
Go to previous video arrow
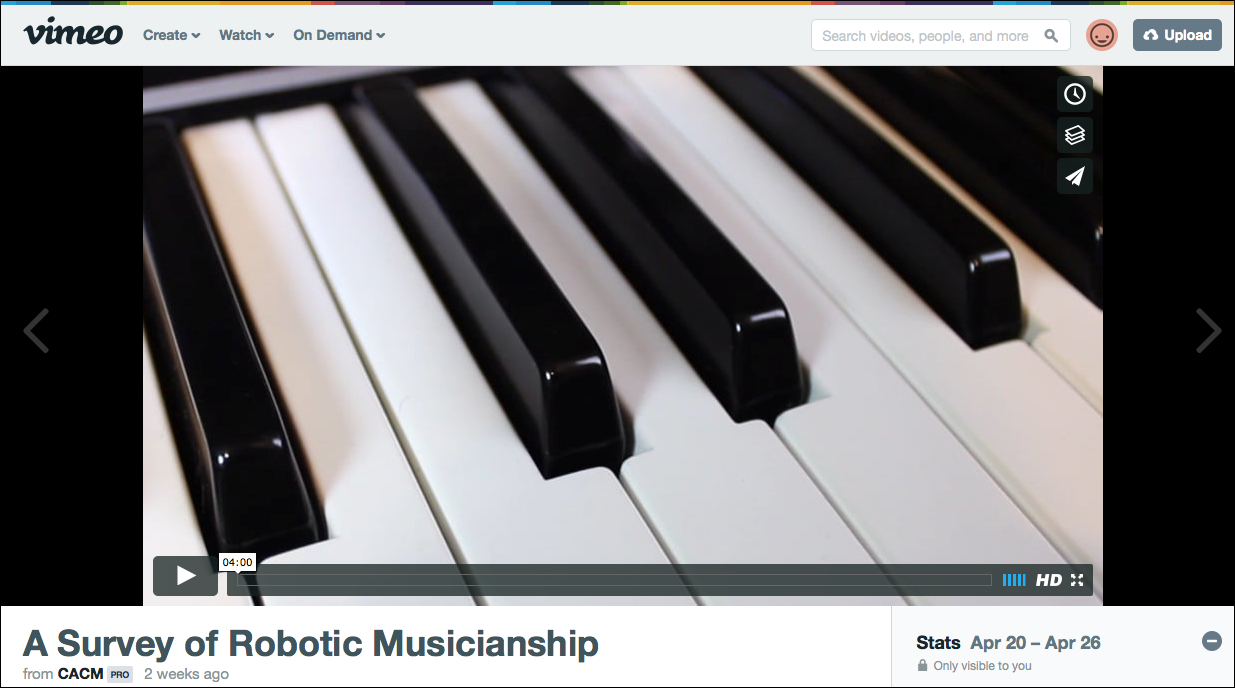tap(36, 330)
